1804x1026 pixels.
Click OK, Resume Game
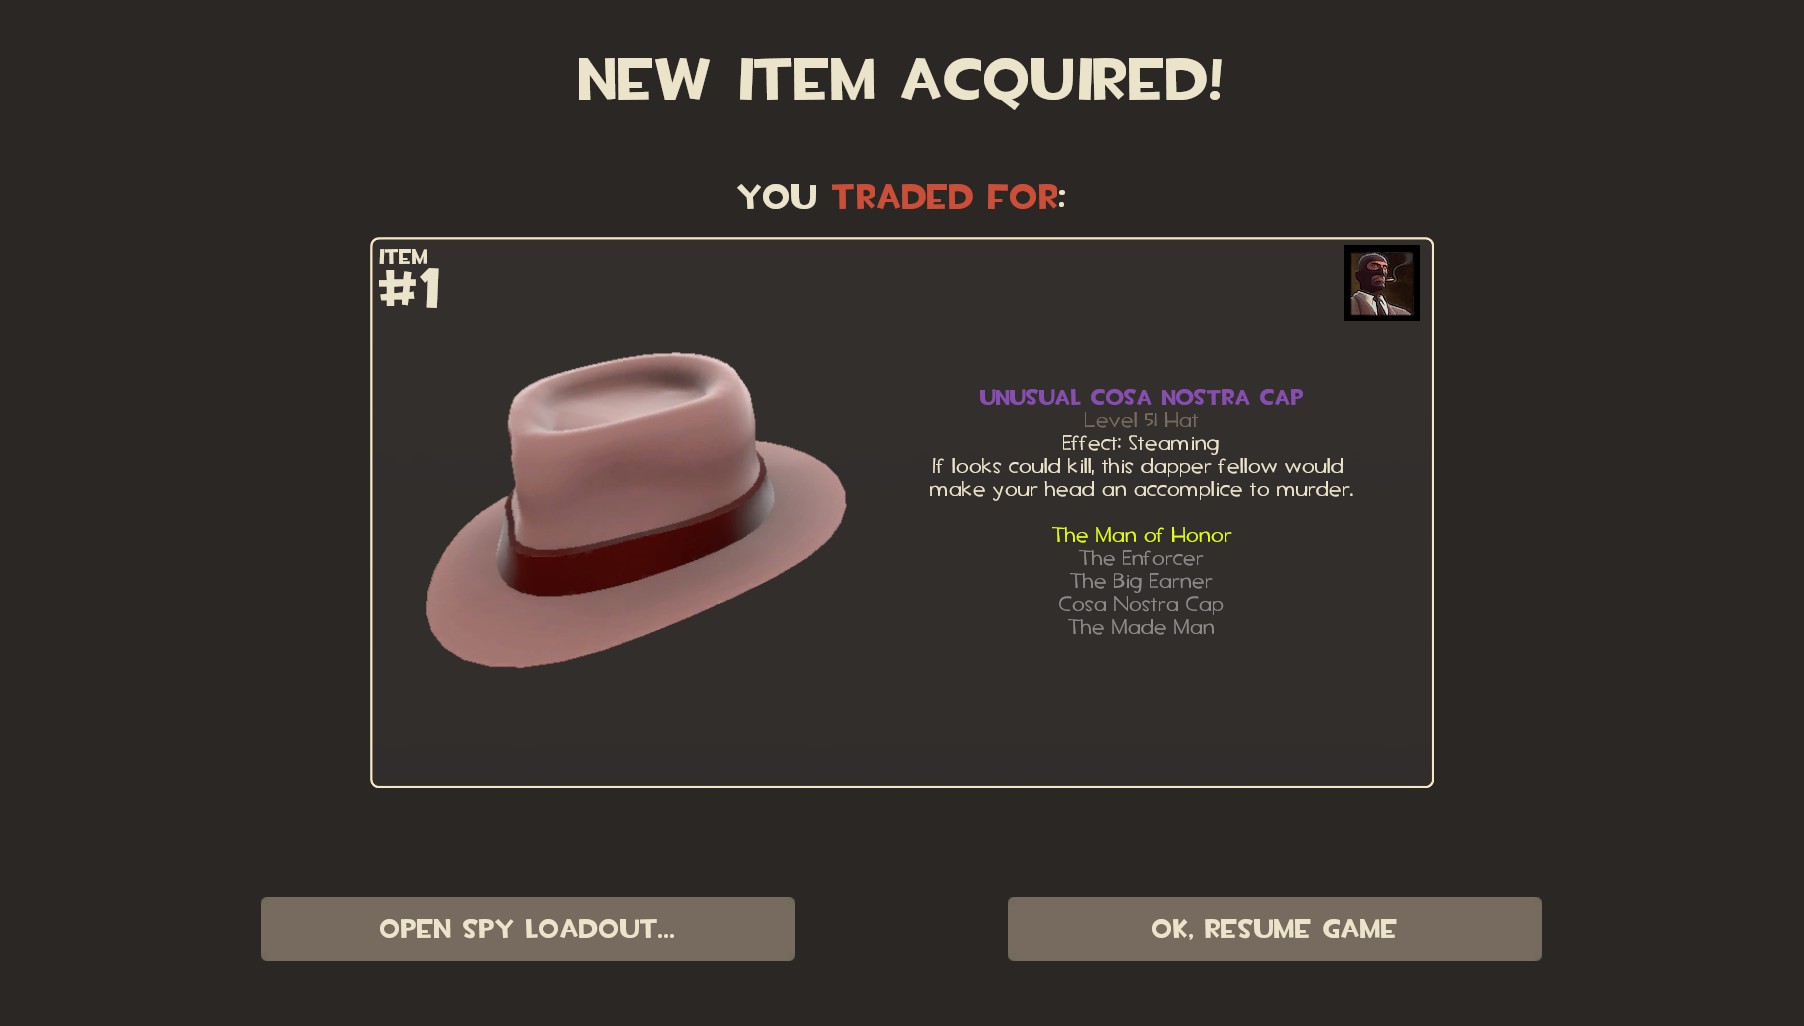(x=1275, y=929)
